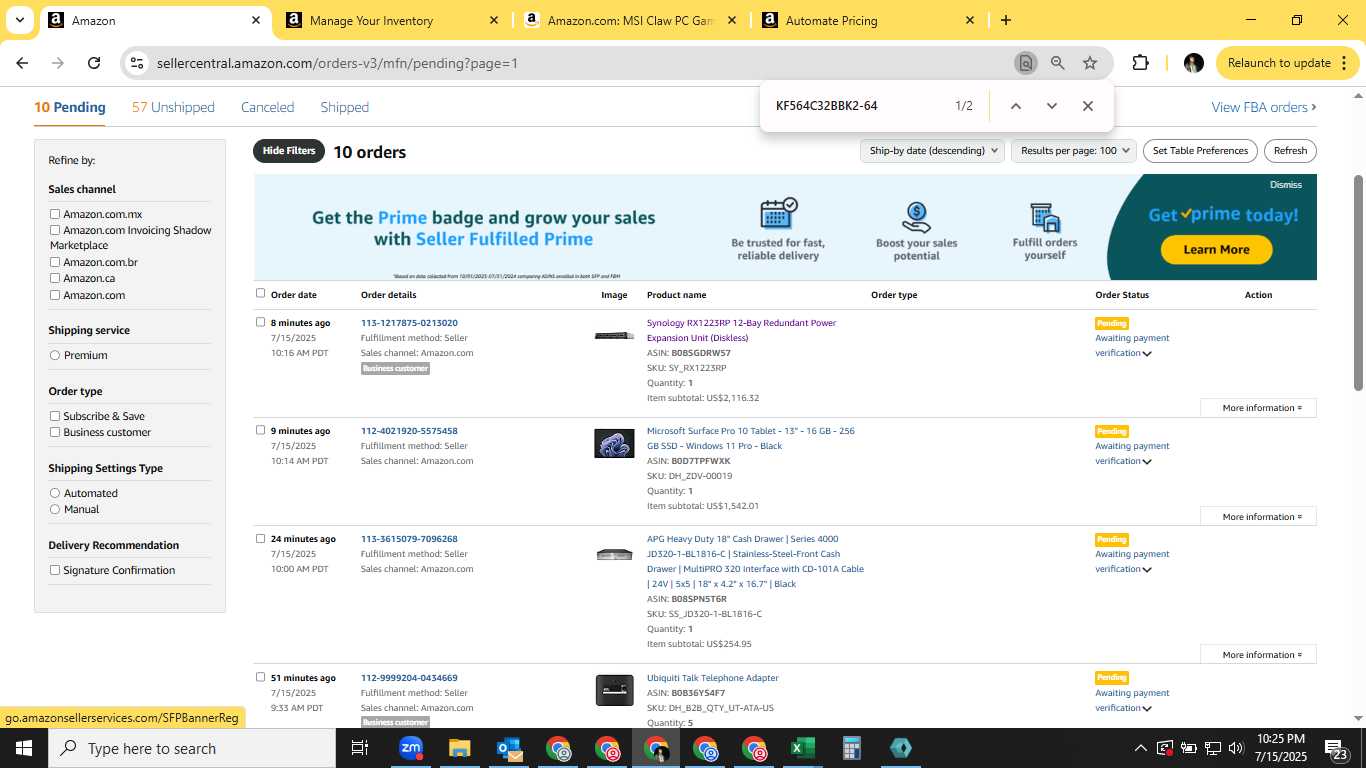Viewport: 1366px width, 768px height.
Task: Expand Awaiting payment verification for APG Cash Drawer
Action: (1147, 569)
